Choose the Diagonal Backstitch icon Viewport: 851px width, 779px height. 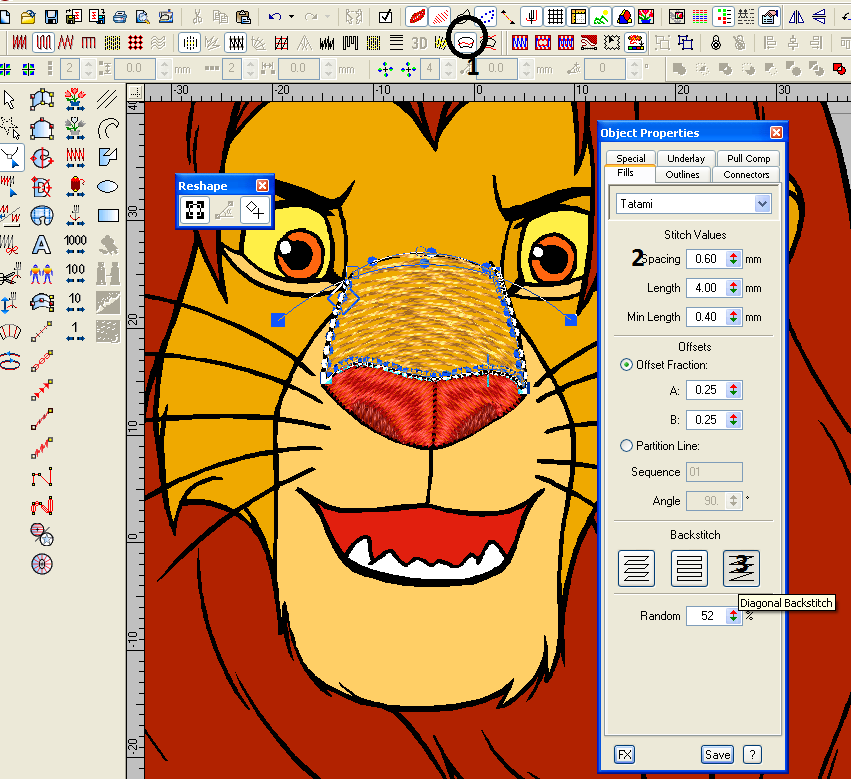click(x=741, y=568)
